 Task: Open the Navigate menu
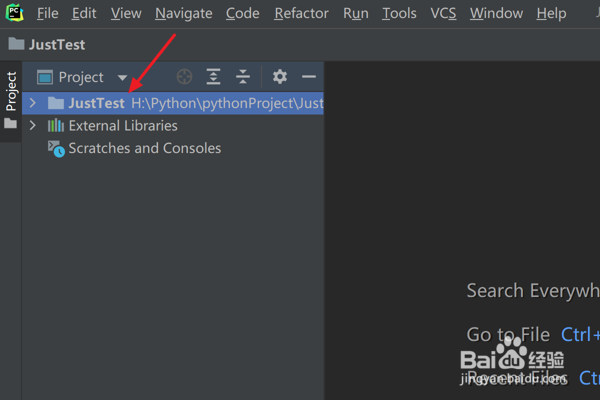pos(184,13)
